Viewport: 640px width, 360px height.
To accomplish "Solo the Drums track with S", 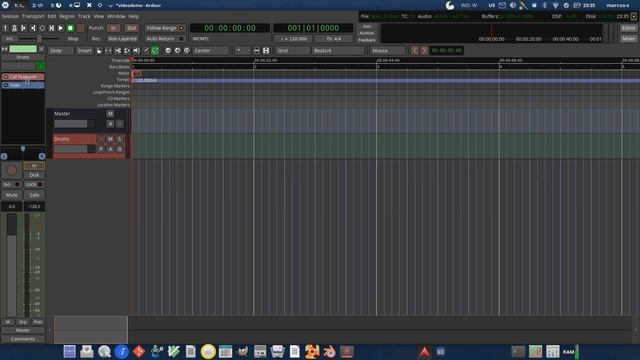I will tap(120, 139).
